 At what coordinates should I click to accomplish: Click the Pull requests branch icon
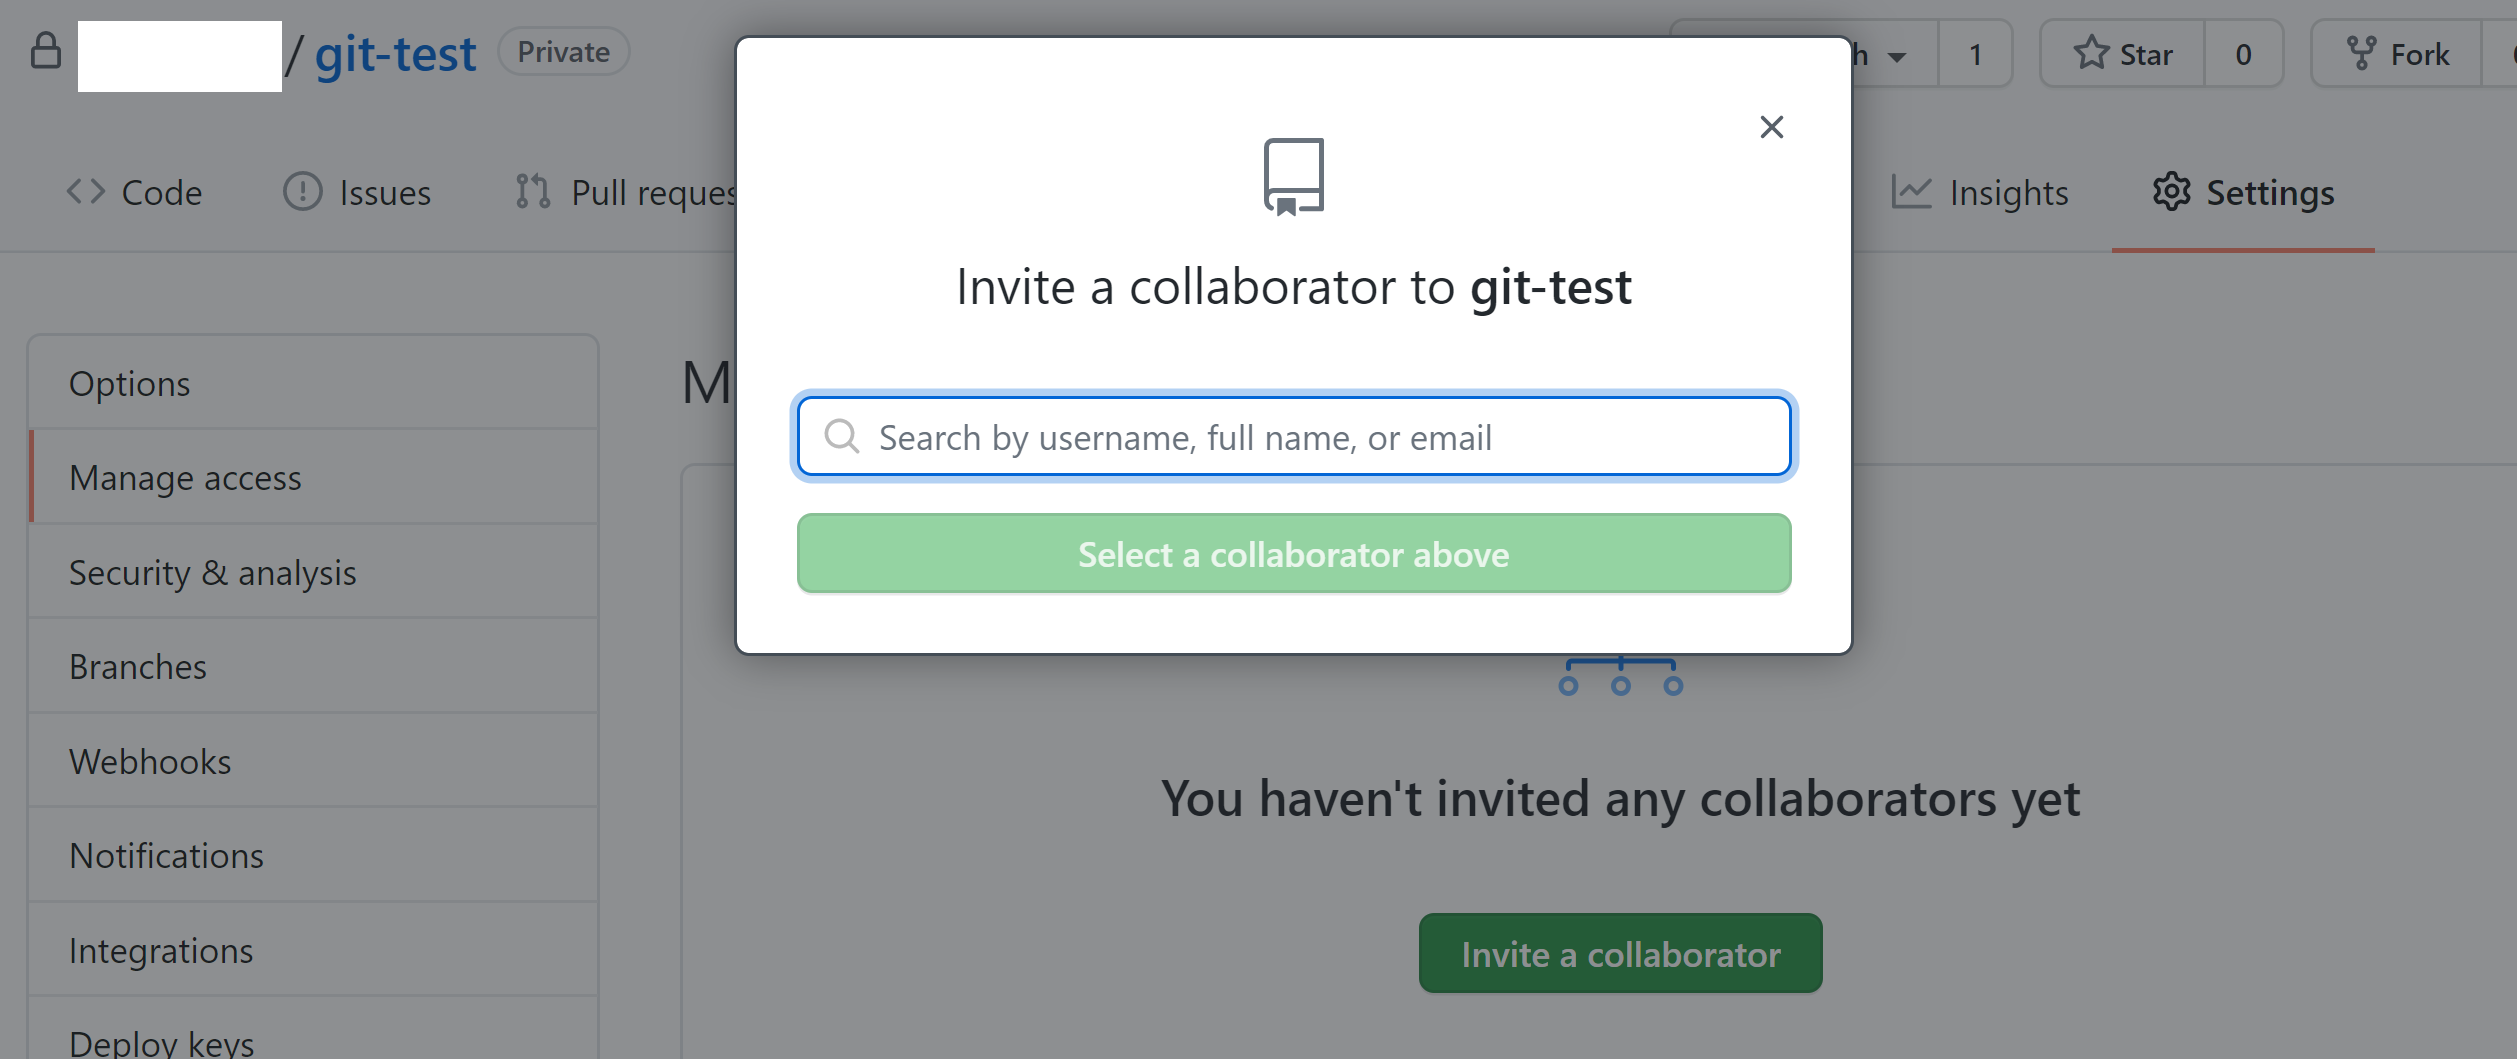coord(533,191)
